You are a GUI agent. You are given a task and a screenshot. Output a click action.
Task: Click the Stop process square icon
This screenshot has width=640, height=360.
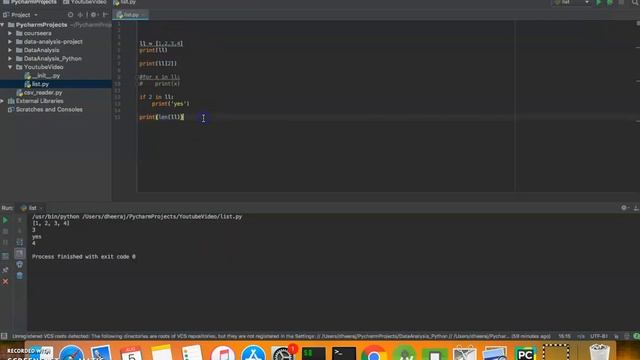[x=5, y=231]
